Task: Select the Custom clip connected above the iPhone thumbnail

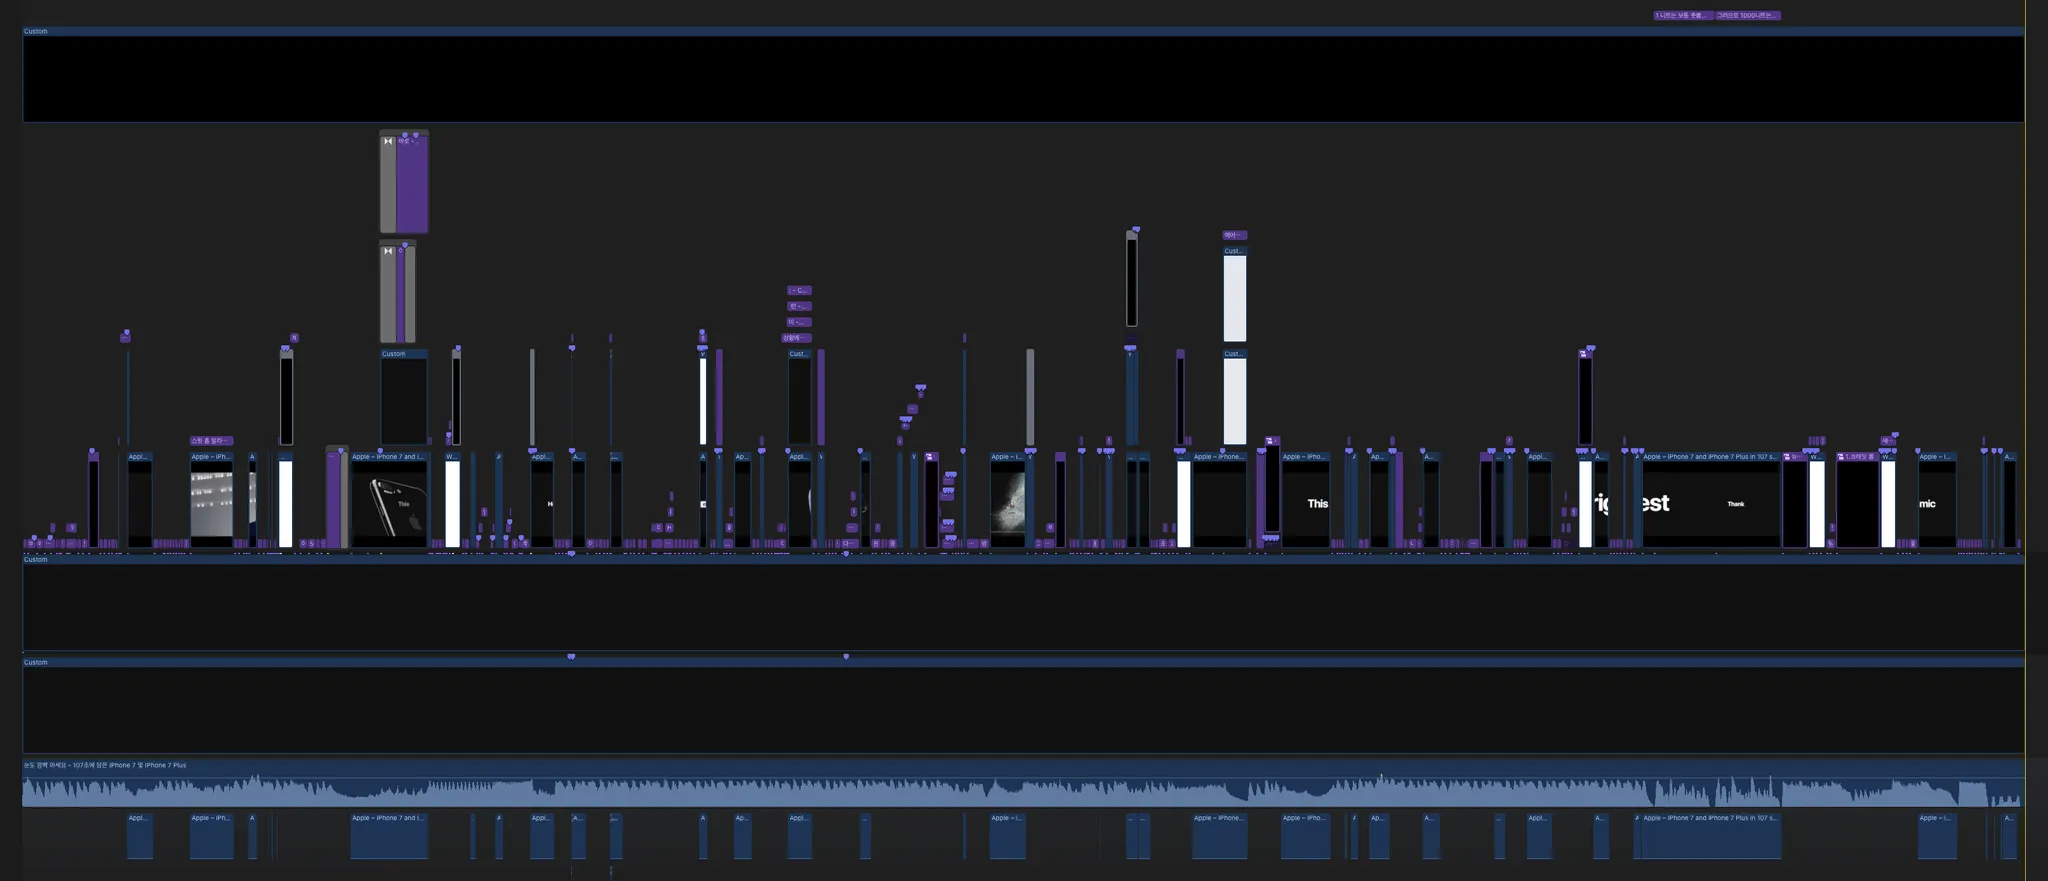Action: [404, 397]
